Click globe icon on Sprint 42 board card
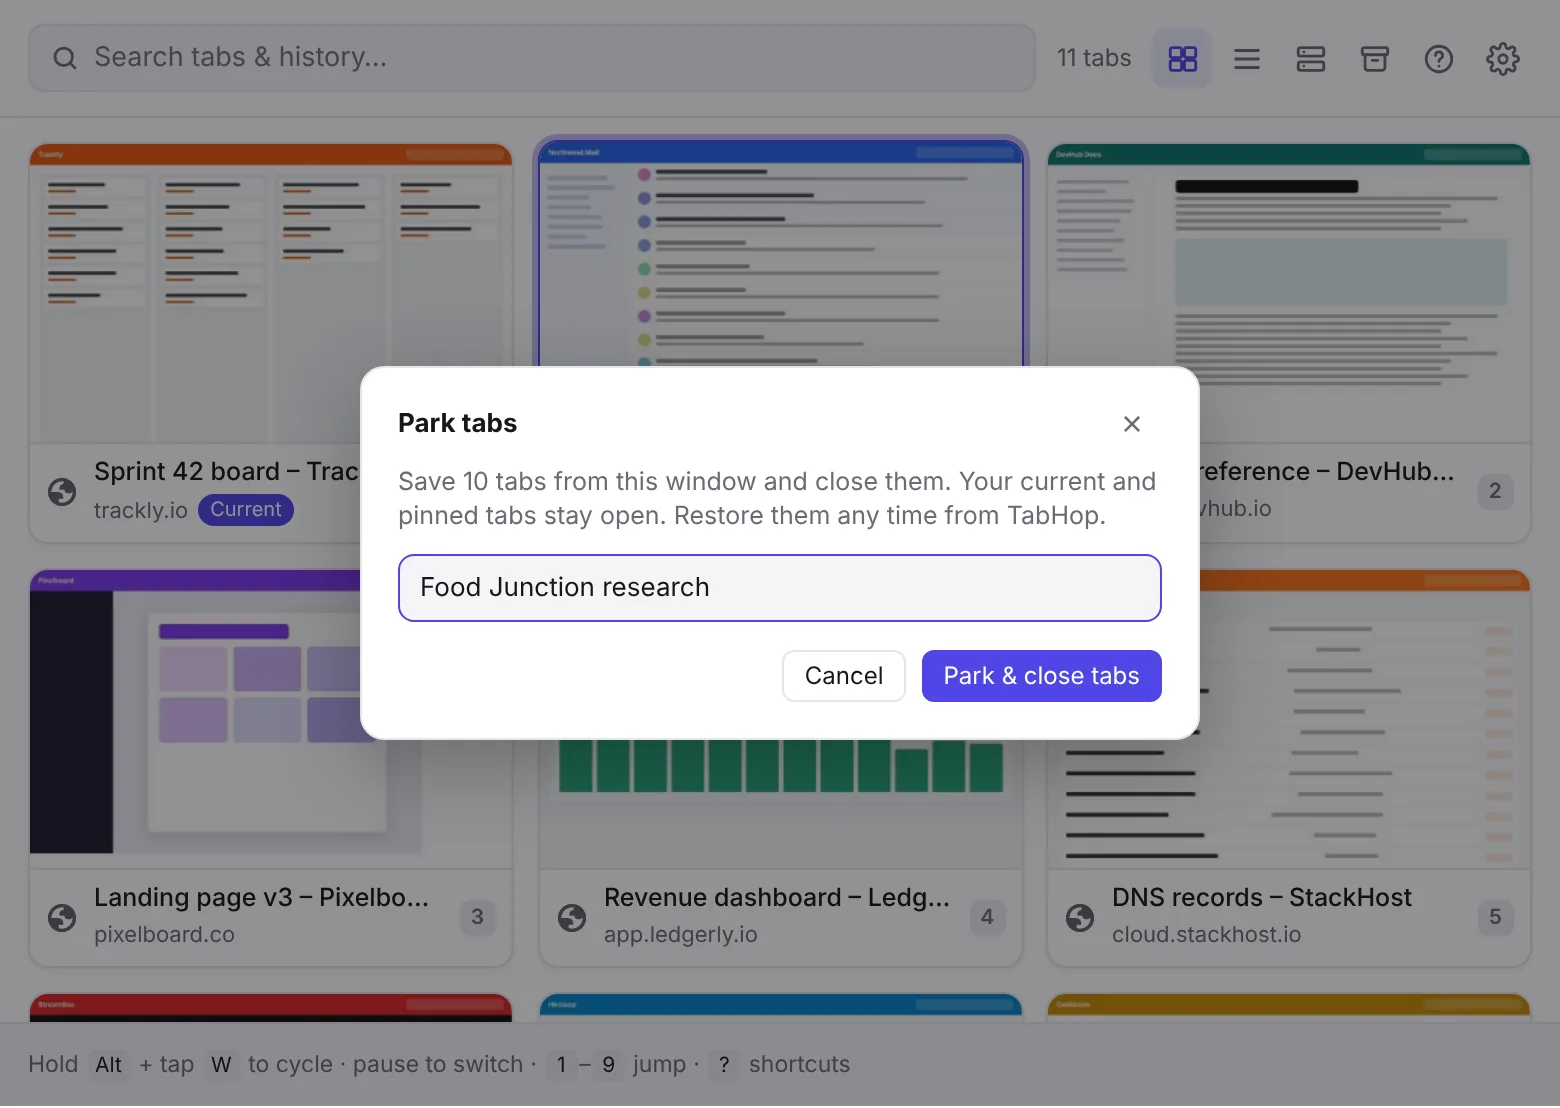Image resolution: width=1560 pixels, height=1108 pixels. 62,491
